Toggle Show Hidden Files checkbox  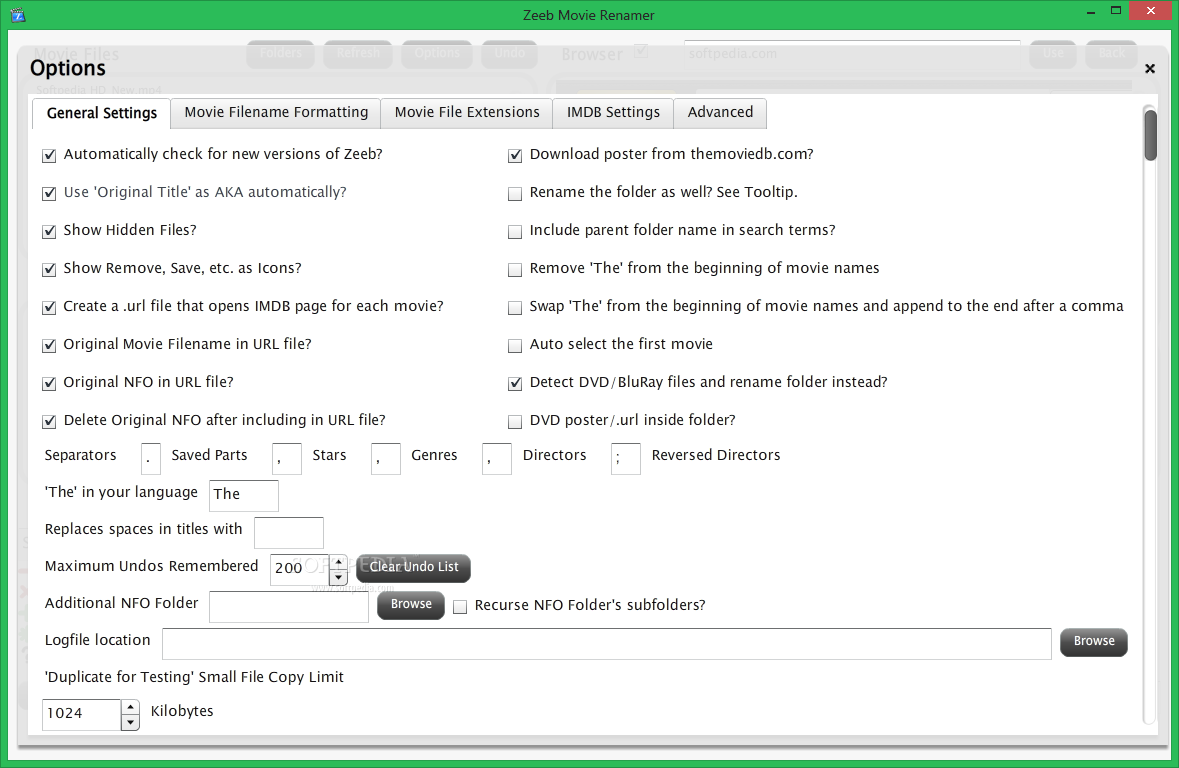(50, 232)
